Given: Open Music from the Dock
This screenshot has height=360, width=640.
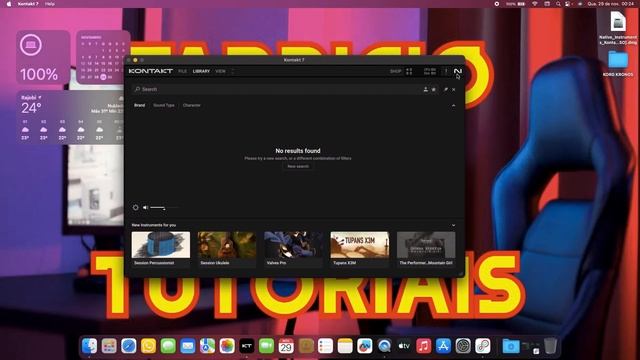Looking at the screenshot, I should click(x=424, y=346).
